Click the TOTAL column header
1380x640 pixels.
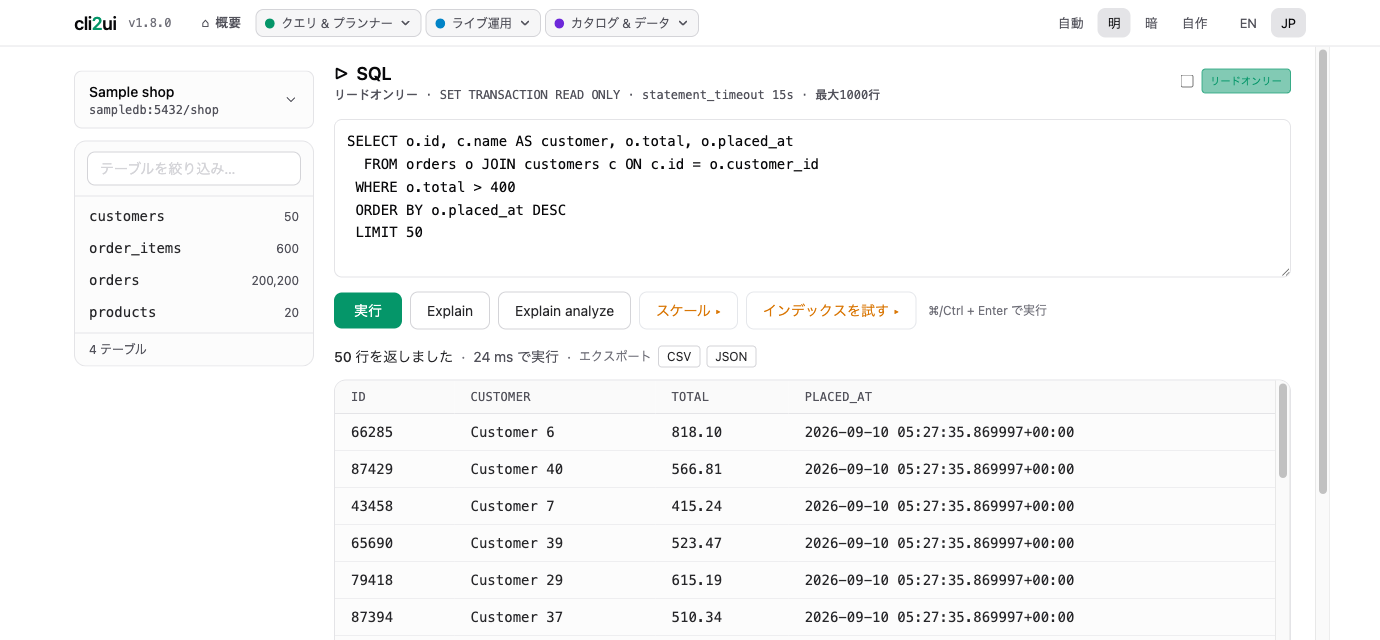click(690, 397)
